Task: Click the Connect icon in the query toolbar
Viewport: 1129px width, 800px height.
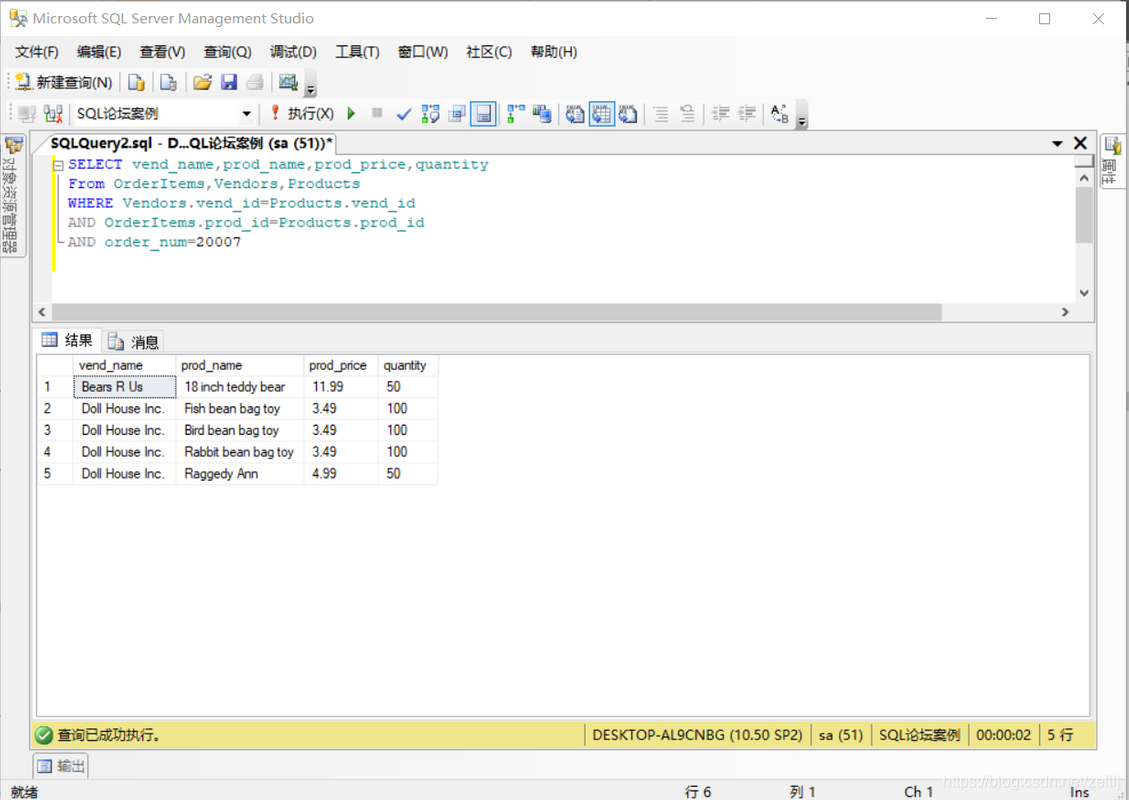Action: pyautogui.click(x=27, y=114)
